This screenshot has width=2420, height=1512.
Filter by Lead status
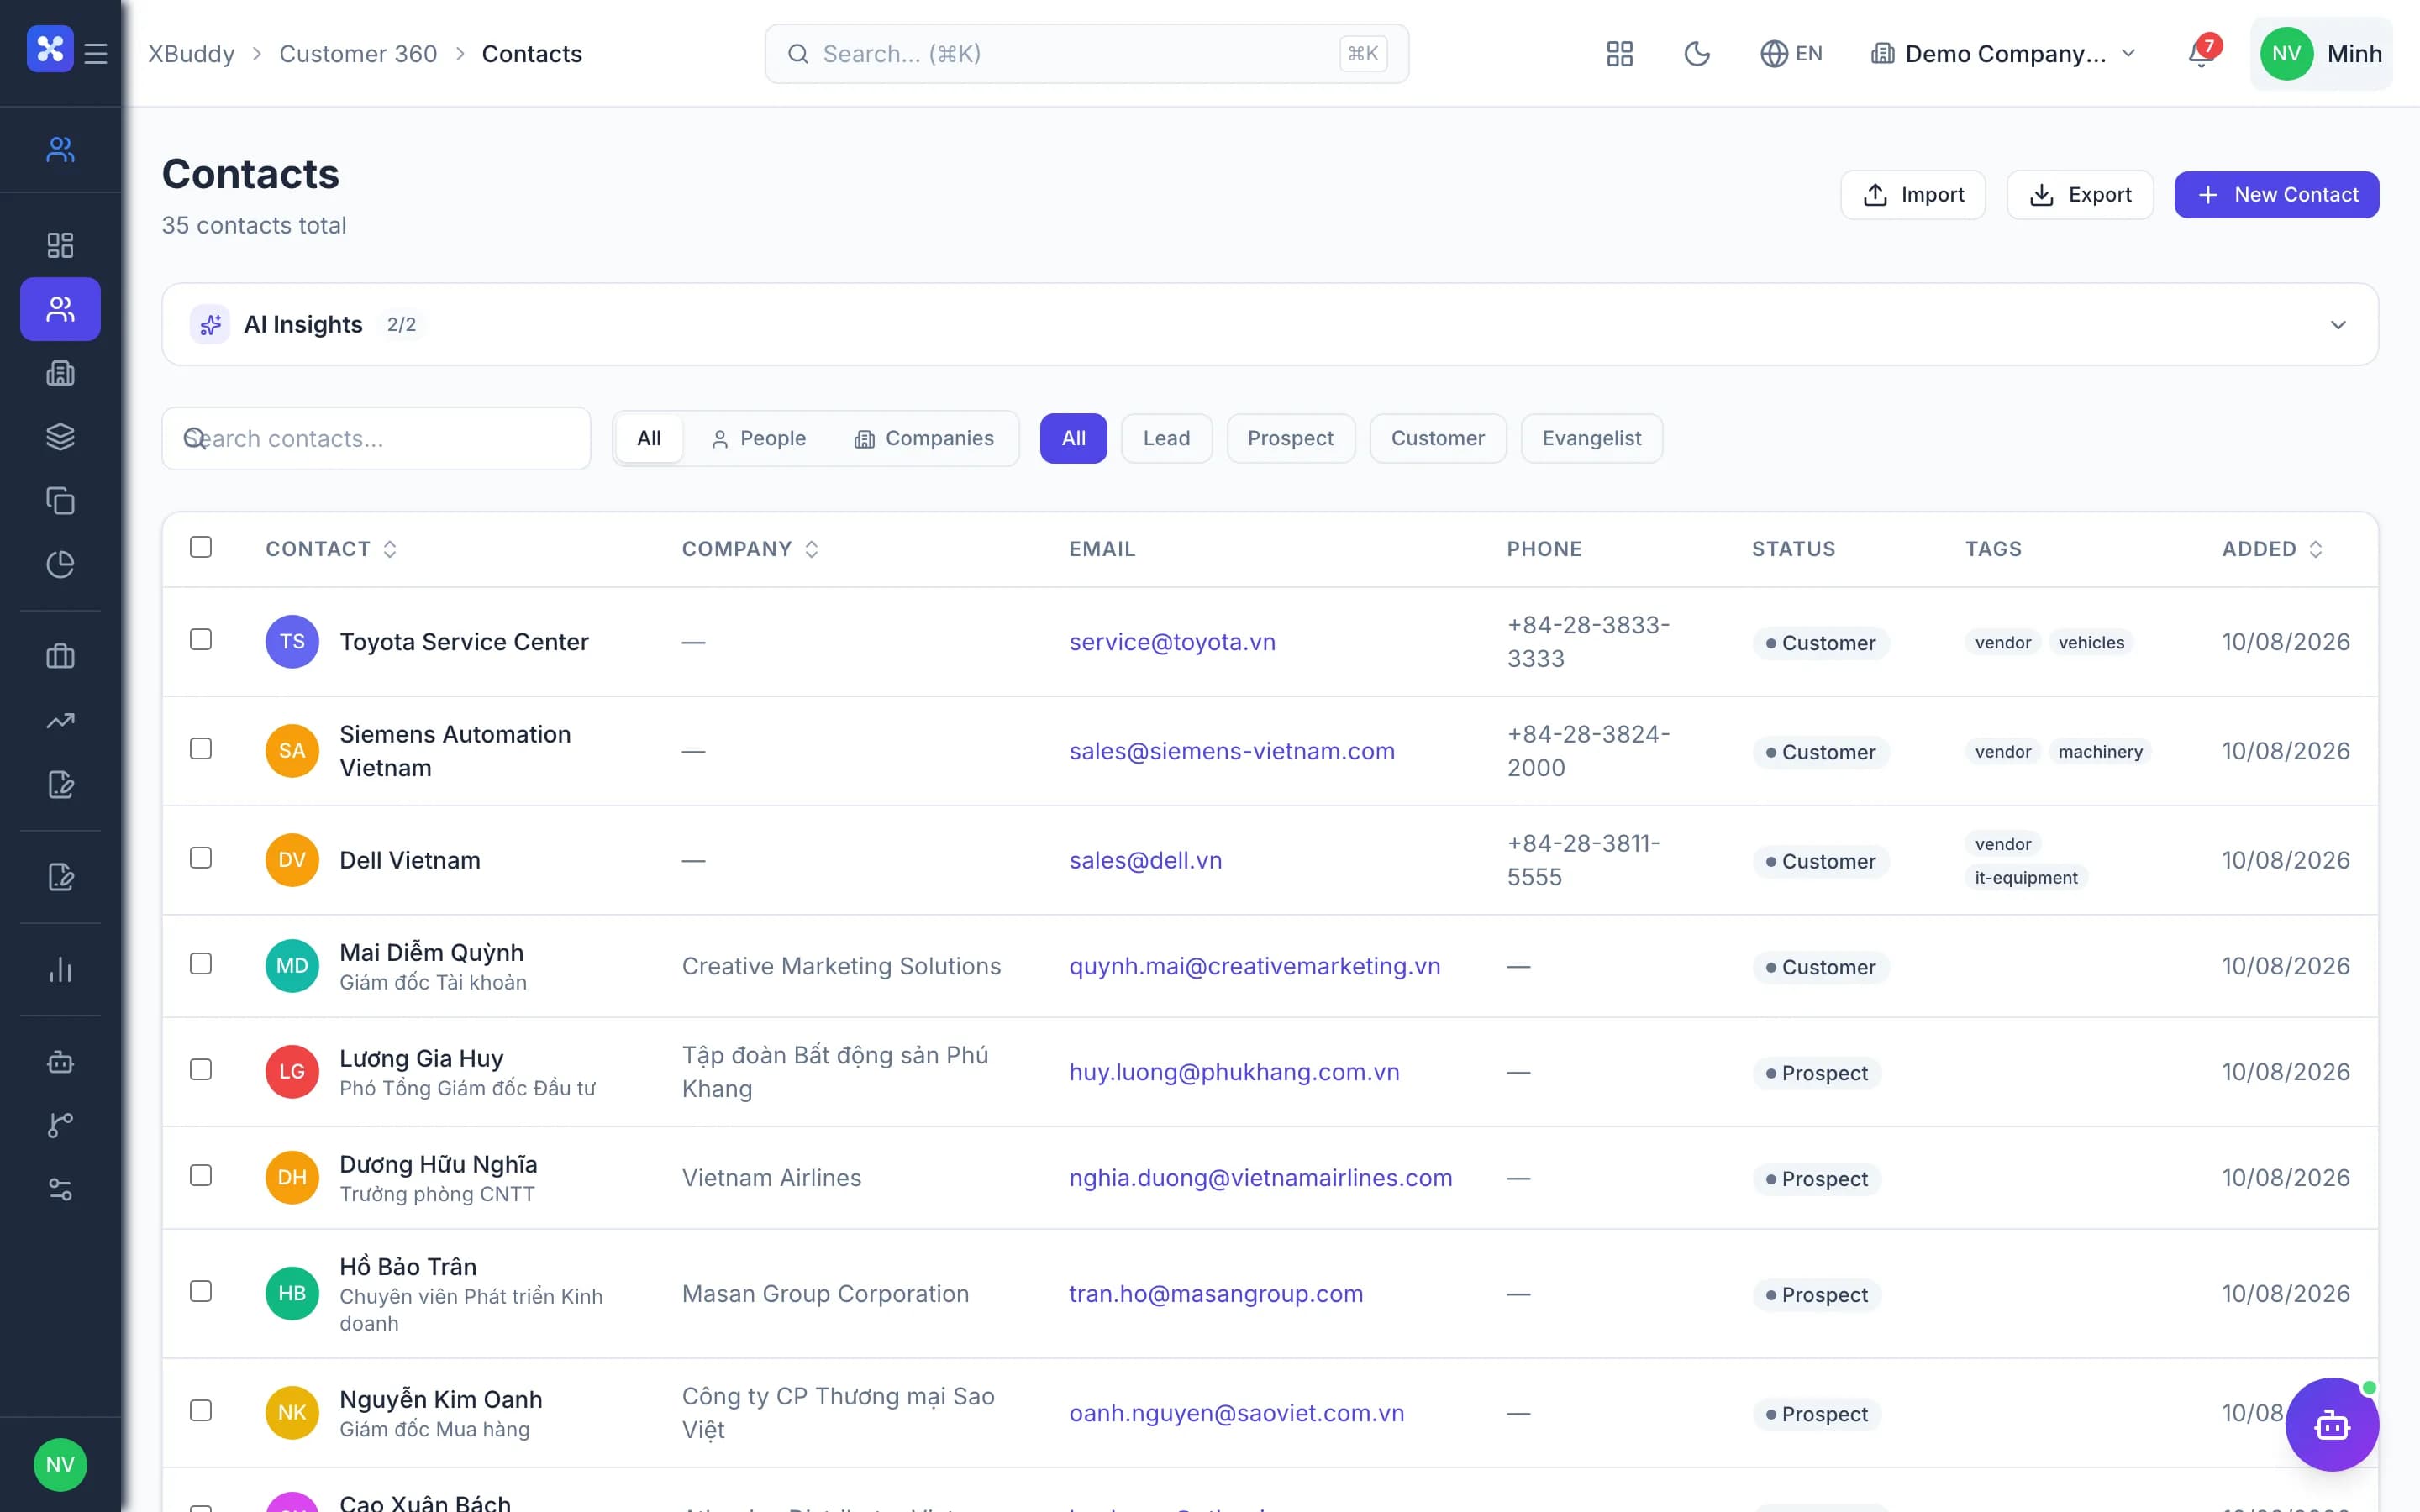(x=1166, y=438)
